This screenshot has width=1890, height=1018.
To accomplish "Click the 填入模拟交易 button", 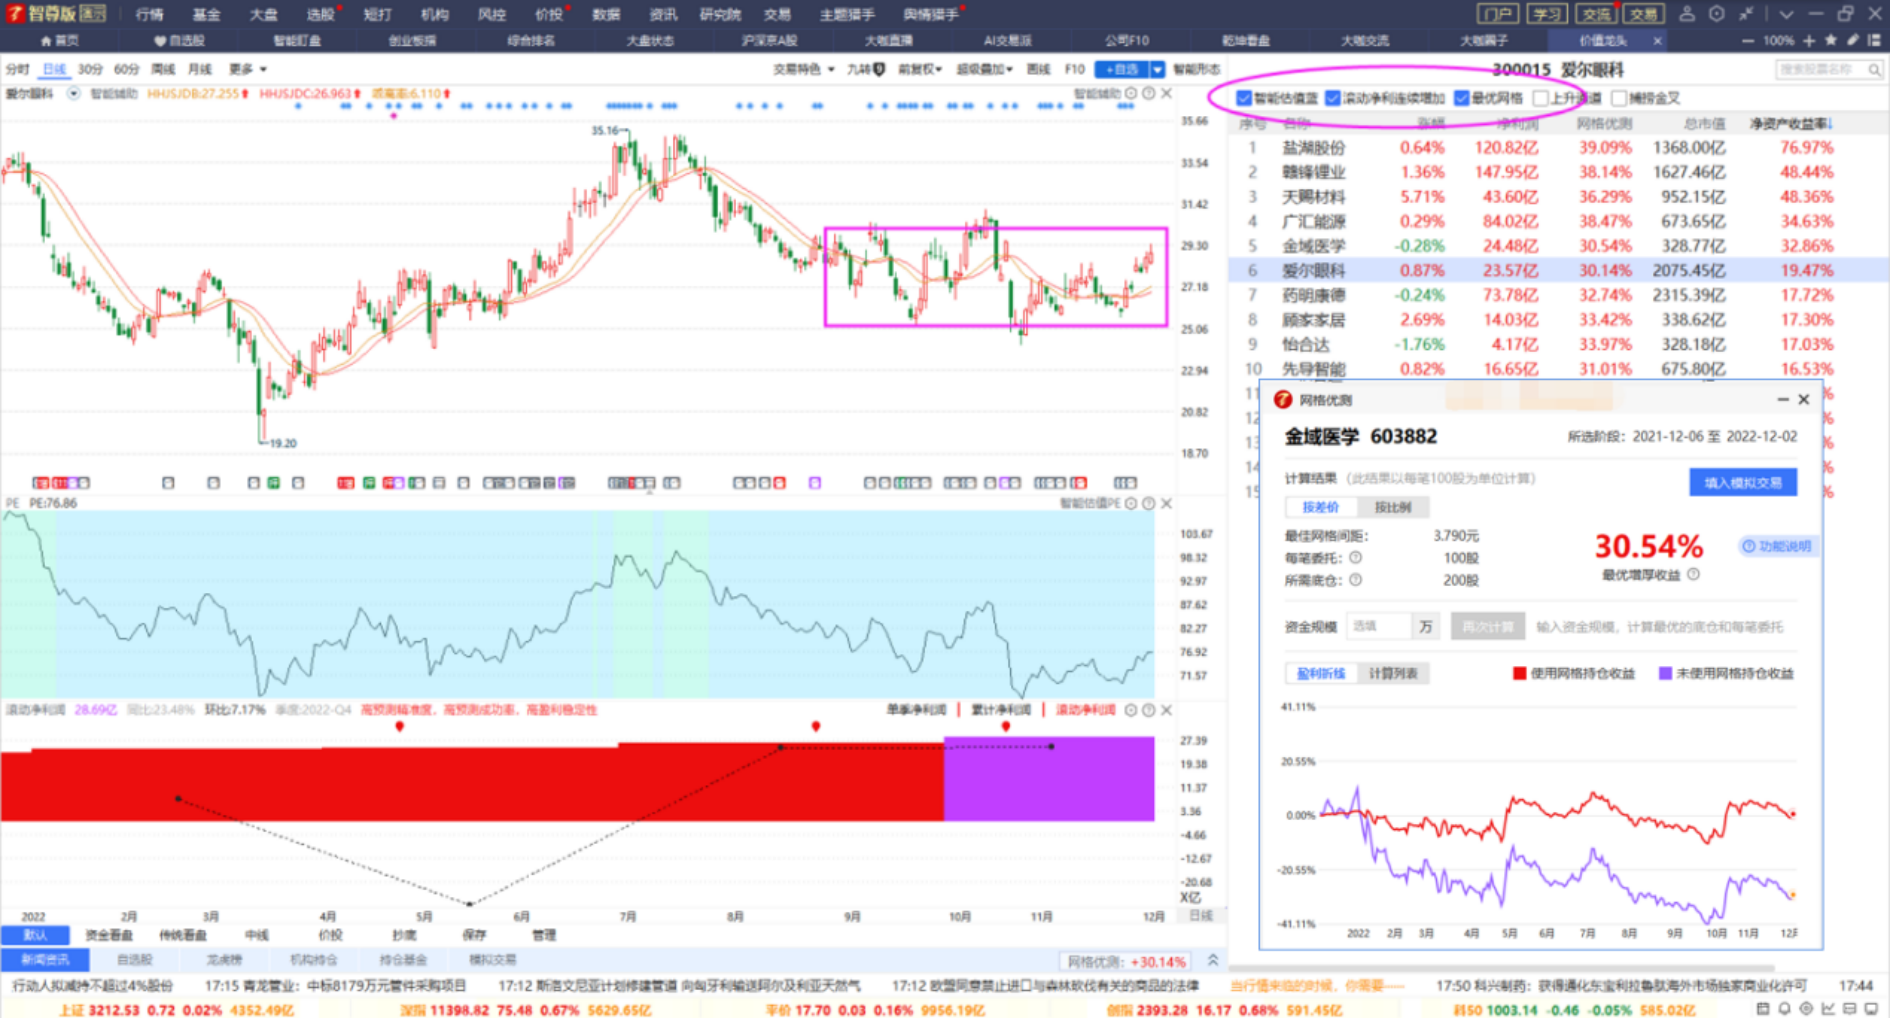I will coord(1743,482).
